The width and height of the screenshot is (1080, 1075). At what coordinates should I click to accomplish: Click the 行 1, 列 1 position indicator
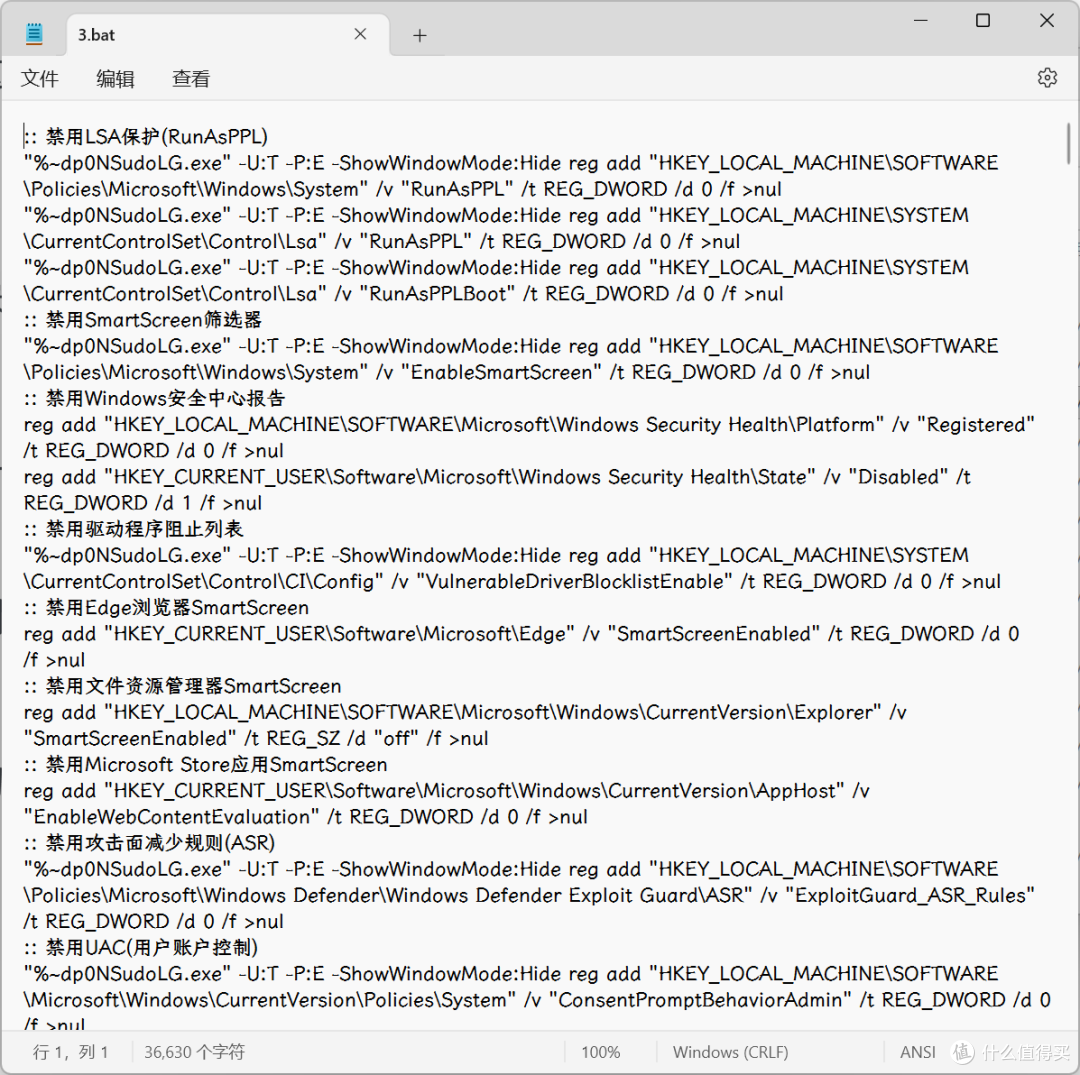tap(70, 1052)
